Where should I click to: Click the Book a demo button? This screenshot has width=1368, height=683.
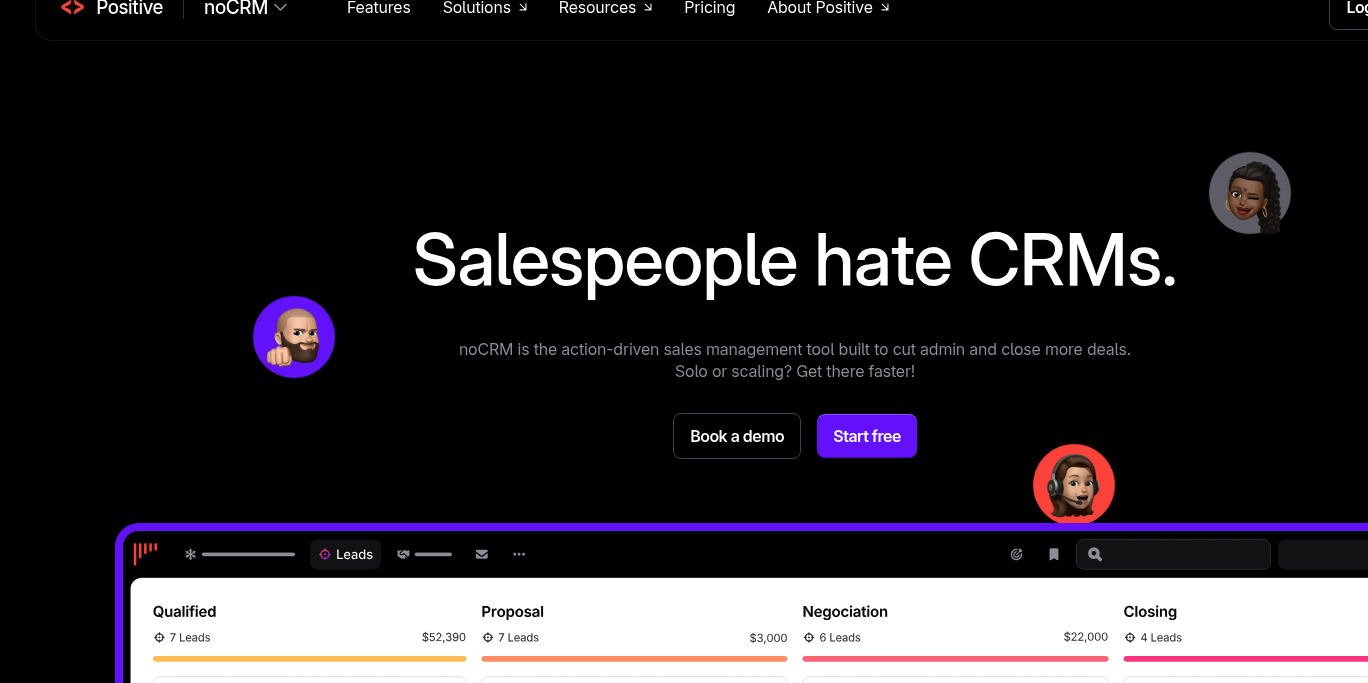click(x=737, y=436)
